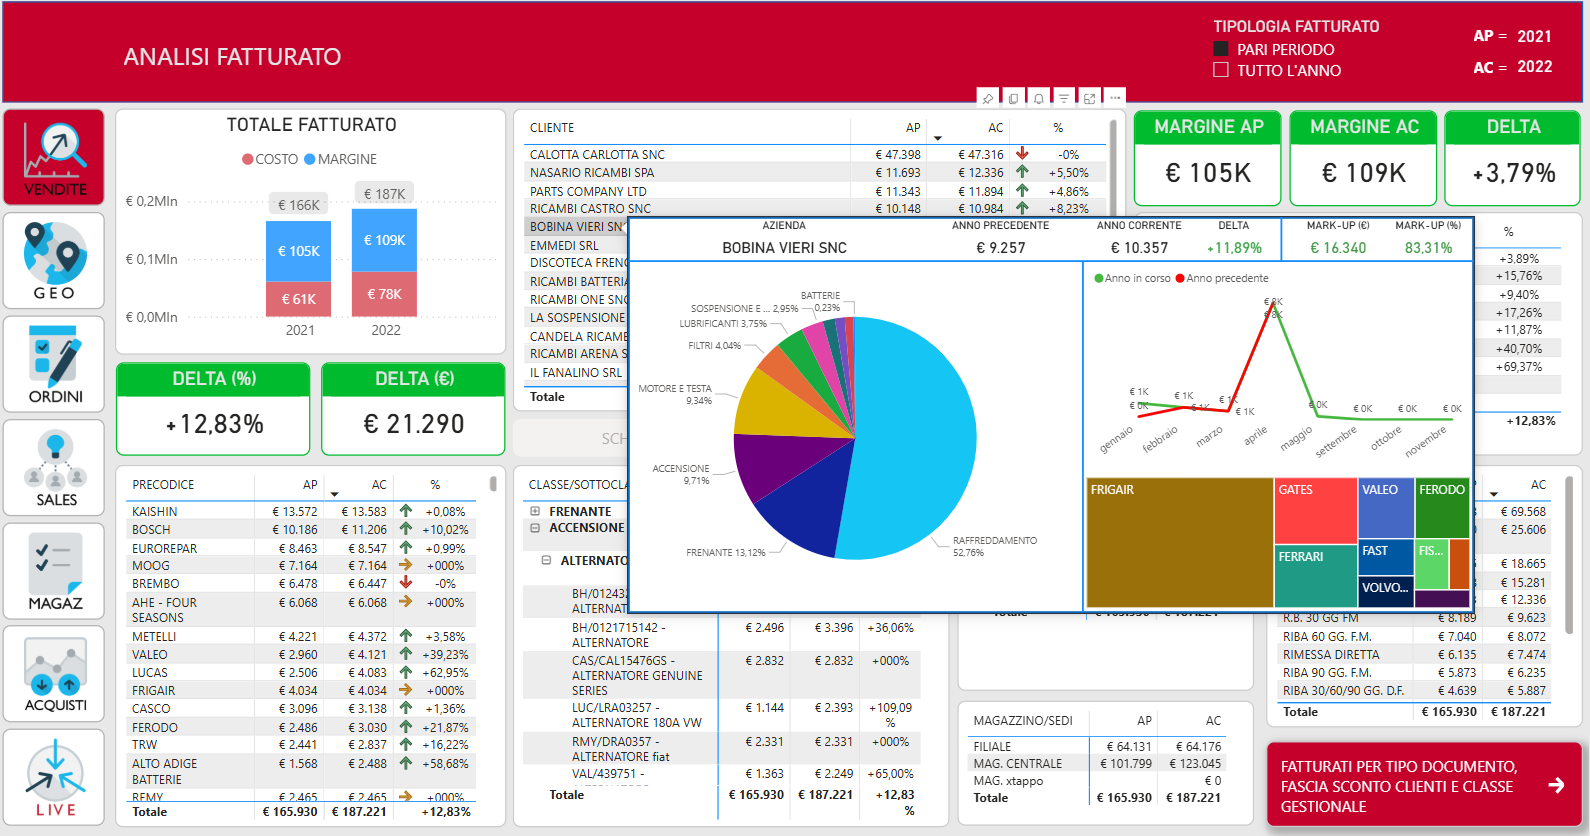
Task: Open the SALES navigation icon
Action: [54, 467]
